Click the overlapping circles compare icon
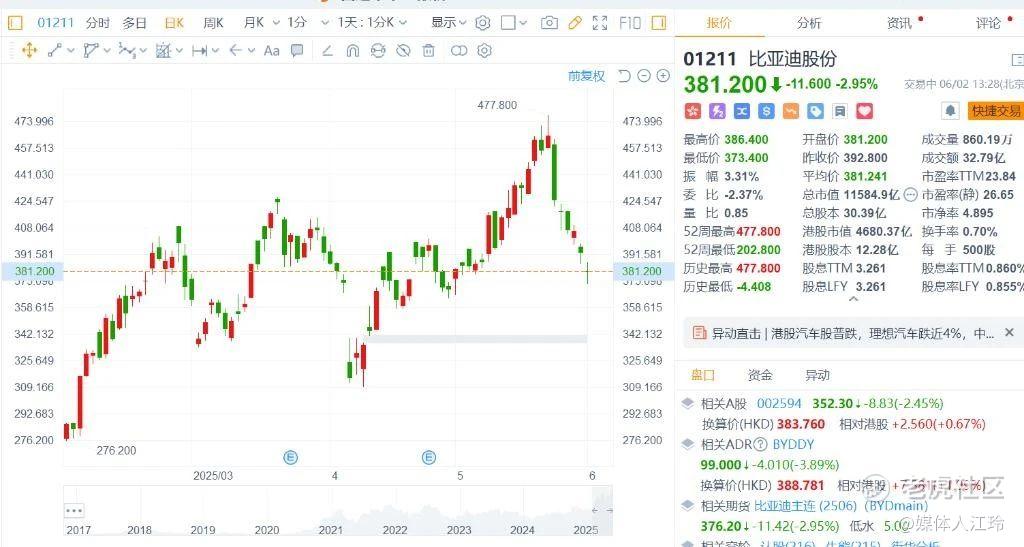The height and width of the screenshot is (547, 1024). click(x=459, y=50)
